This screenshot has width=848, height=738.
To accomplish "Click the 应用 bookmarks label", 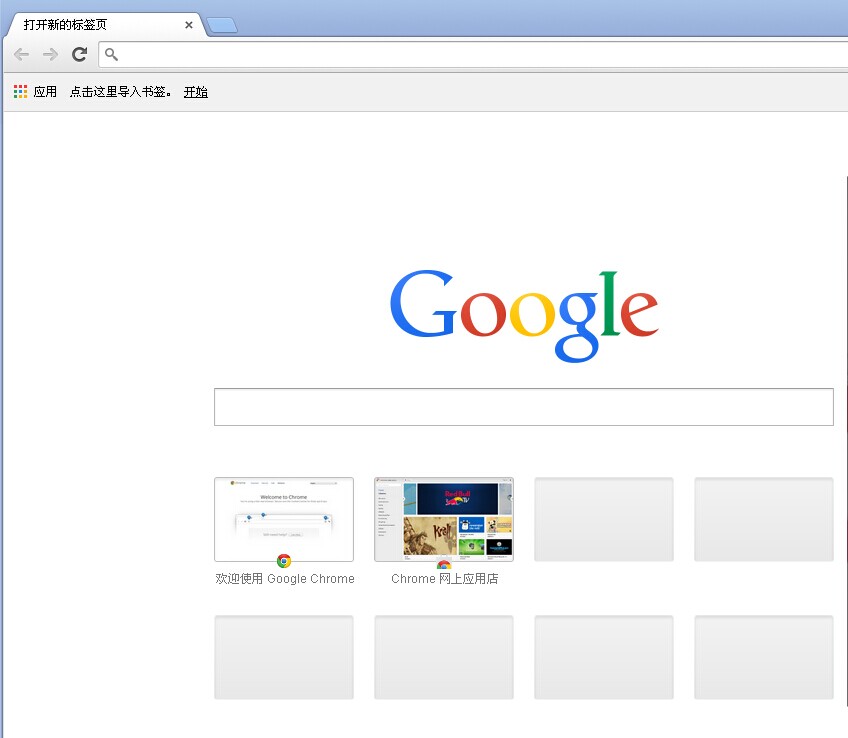I will click(x=45, y=91).
